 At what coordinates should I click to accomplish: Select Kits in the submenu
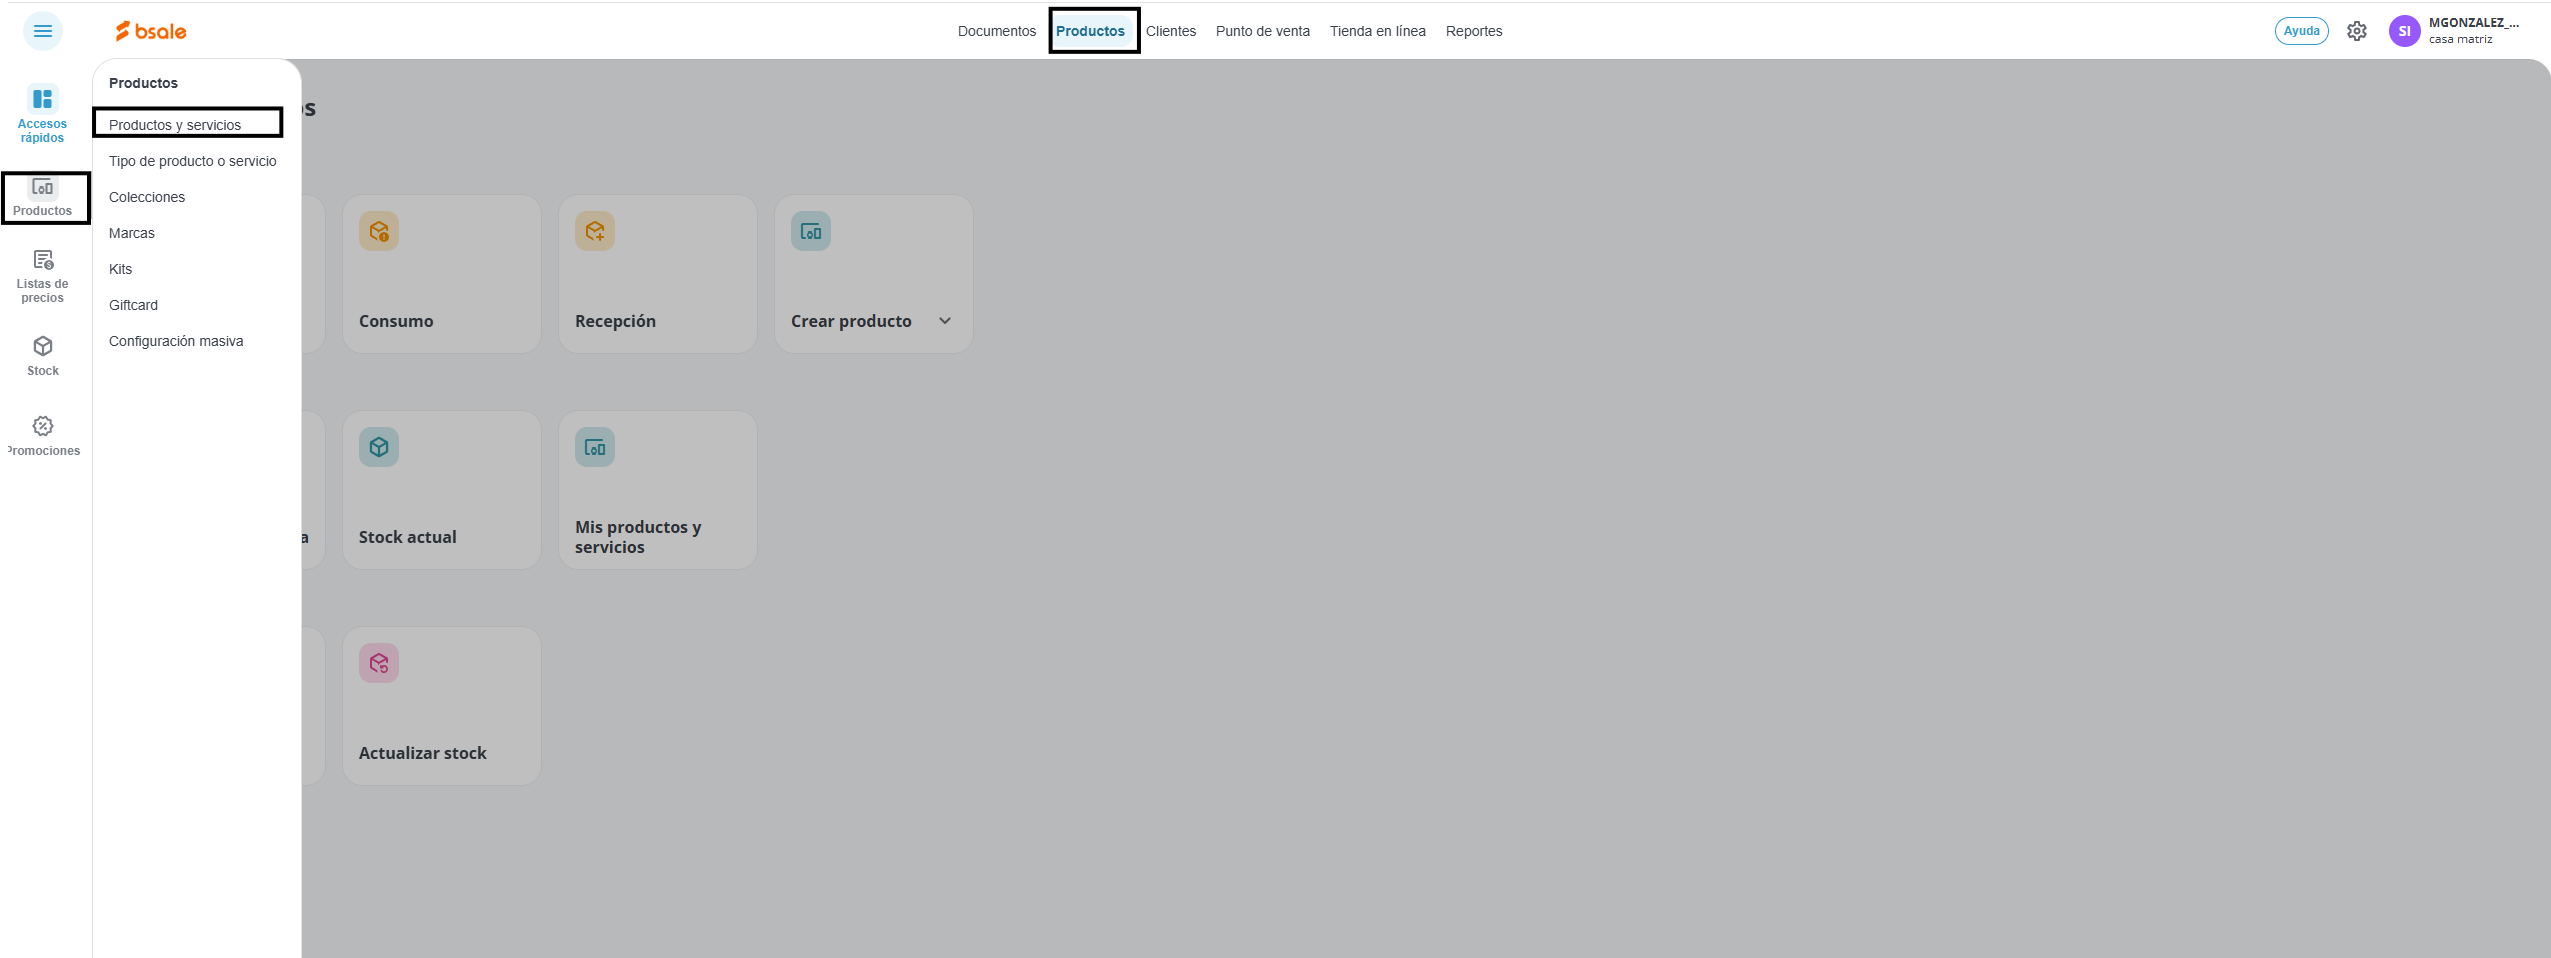click(121, 269)
